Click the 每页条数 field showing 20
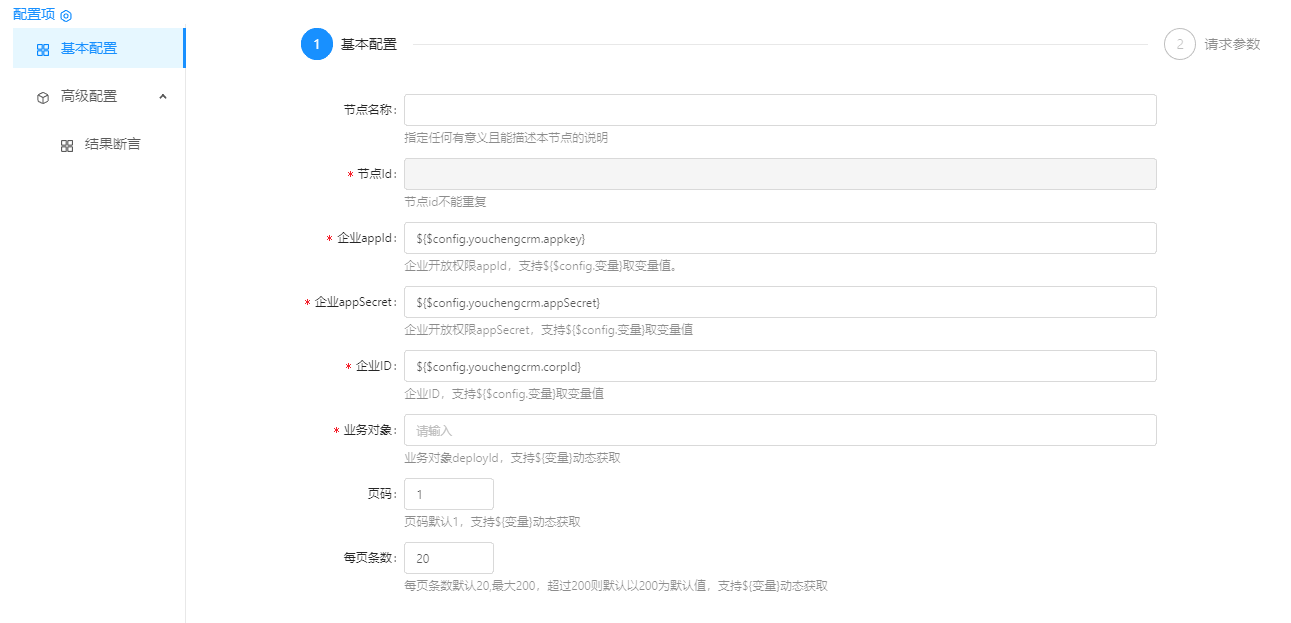Viewport: 1291px width, 623px height. point(448,558)
